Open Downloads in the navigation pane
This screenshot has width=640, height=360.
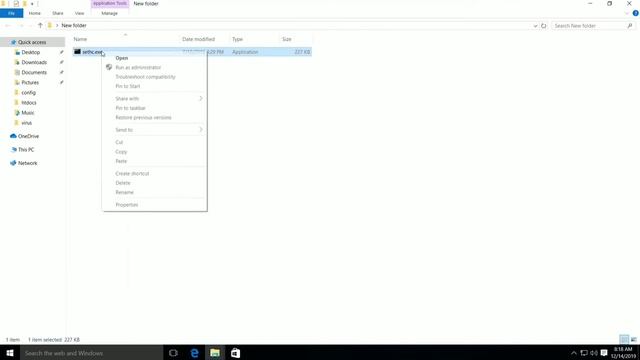coord(34,62)
